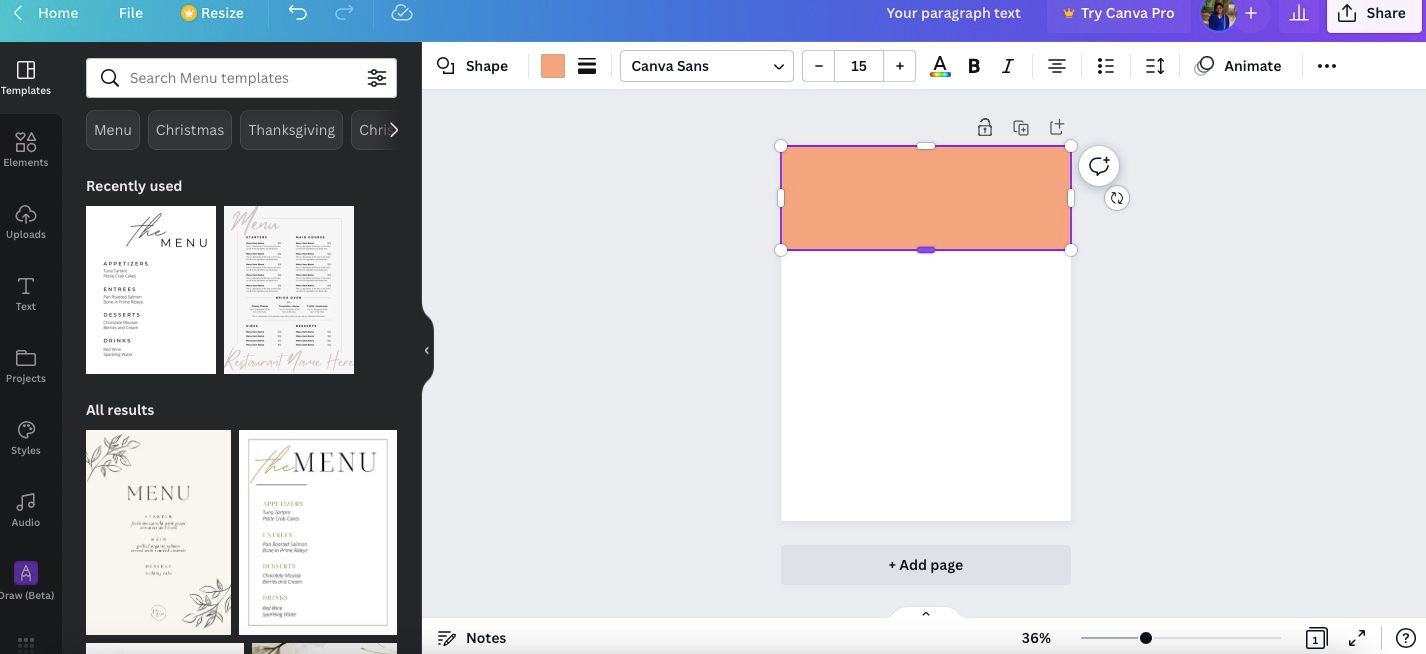Open the more options ellipsis menu
This screenshot has width=1426, height=654.
pyautogui.click(x=1327, y=66)
